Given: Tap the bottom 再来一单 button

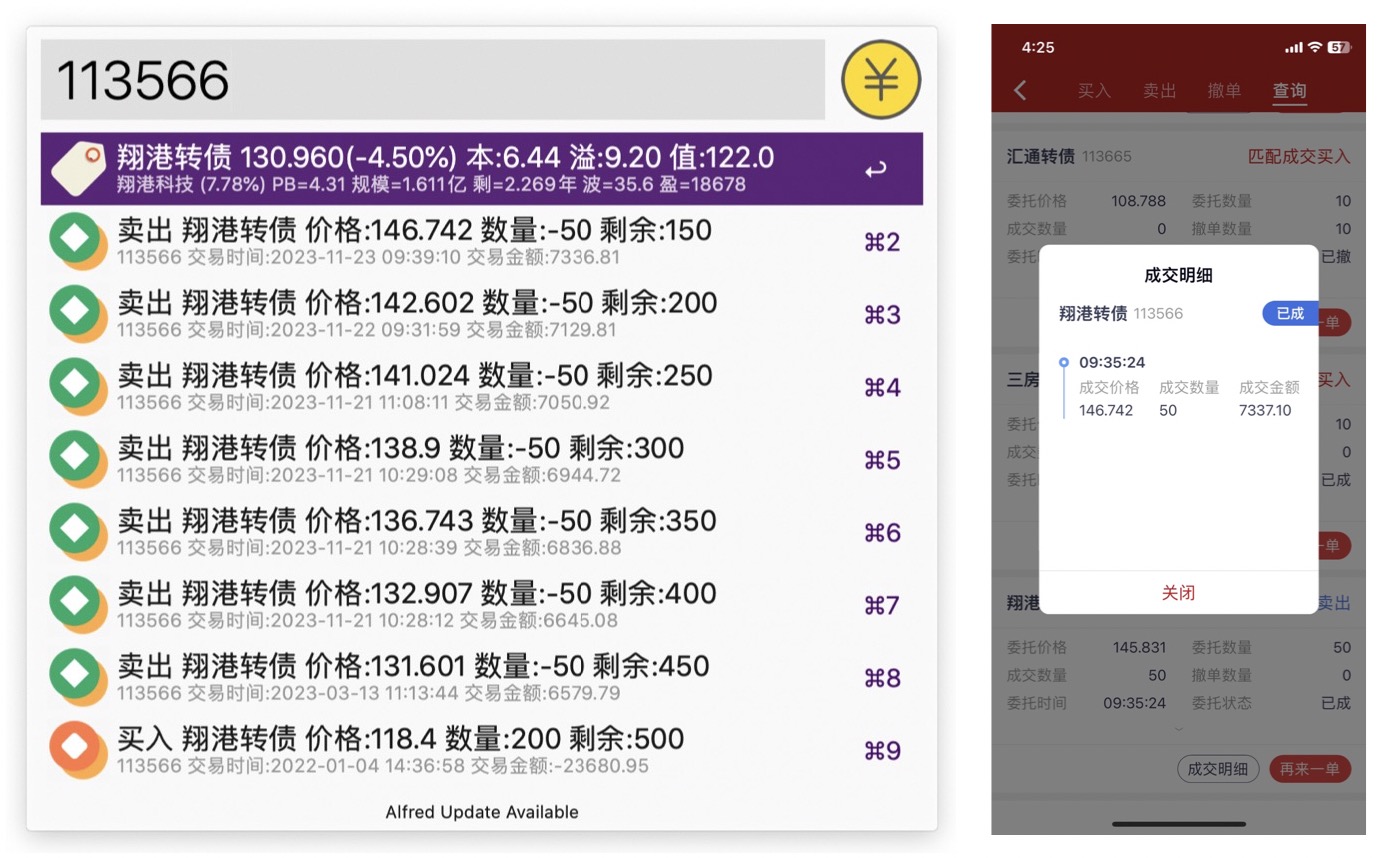Looking at the screenshot, I should 1310,769.
